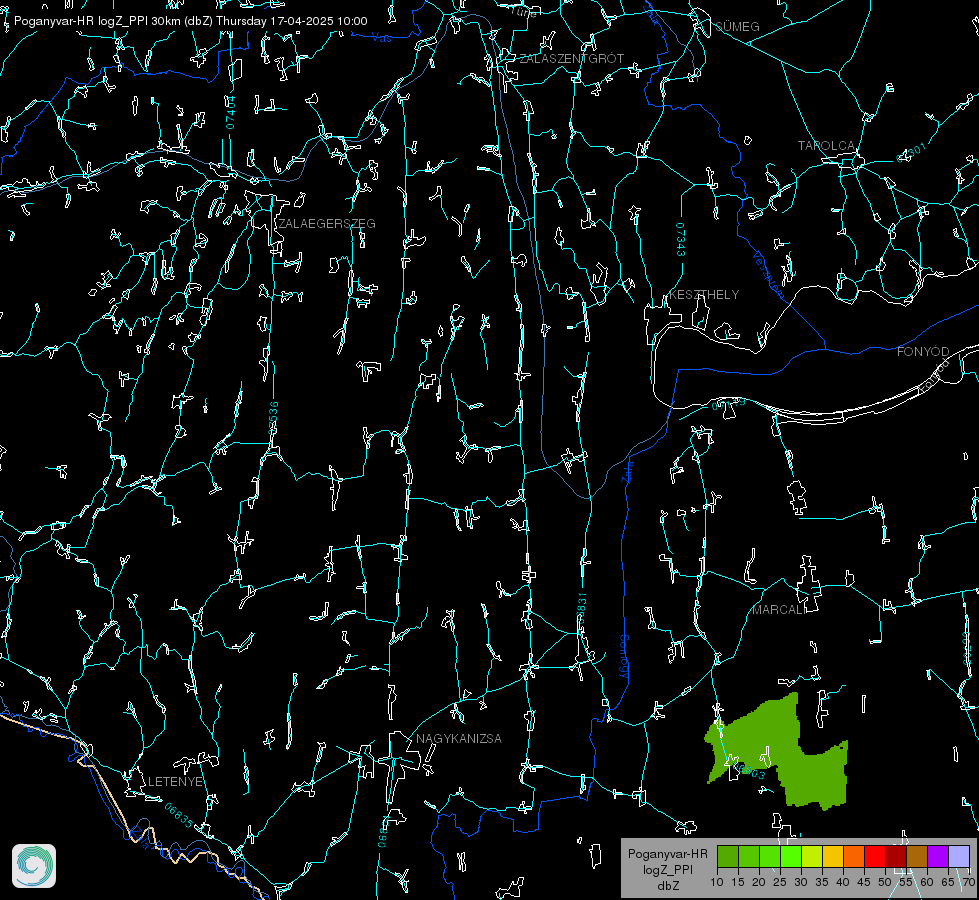Select the 65–70 dBZ lavender swatch
This screenshot has height=900, width=979.
point(958,856)
